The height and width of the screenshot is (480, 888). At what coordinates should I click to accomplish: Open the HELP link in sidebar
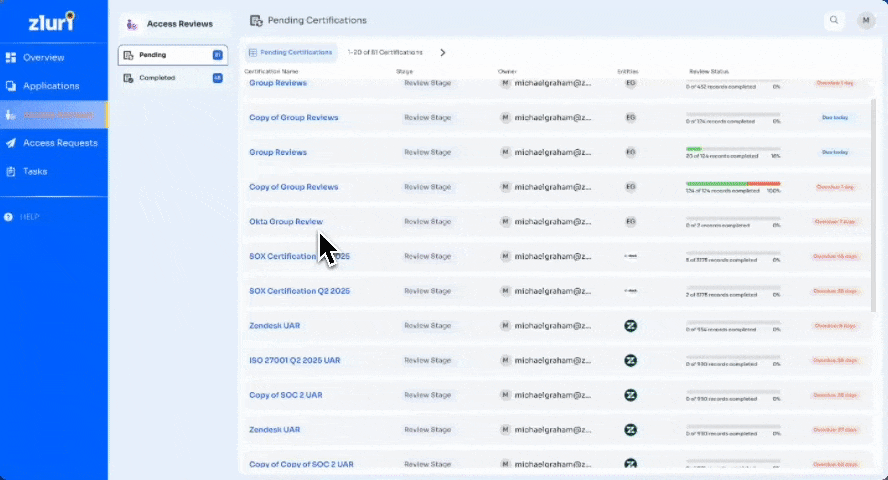(29, 217)
